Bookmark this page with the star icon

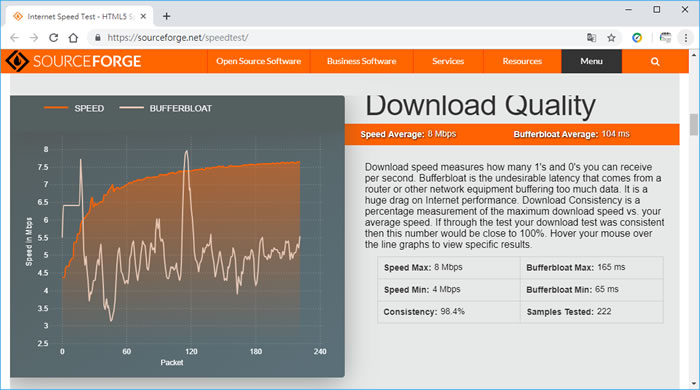click(611, 38)
